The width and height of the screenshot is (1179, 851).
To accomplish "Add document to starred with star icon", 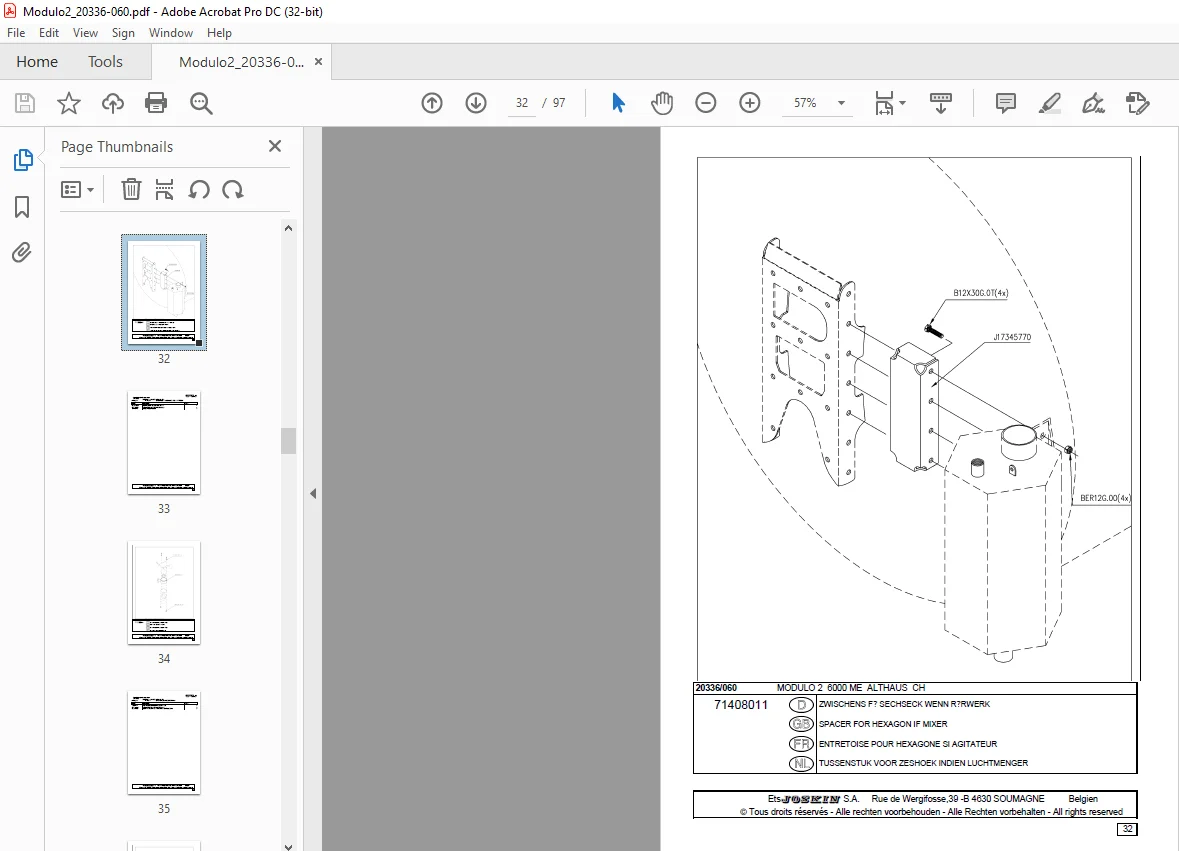I will pyautogui.click(x=68, y=103).
